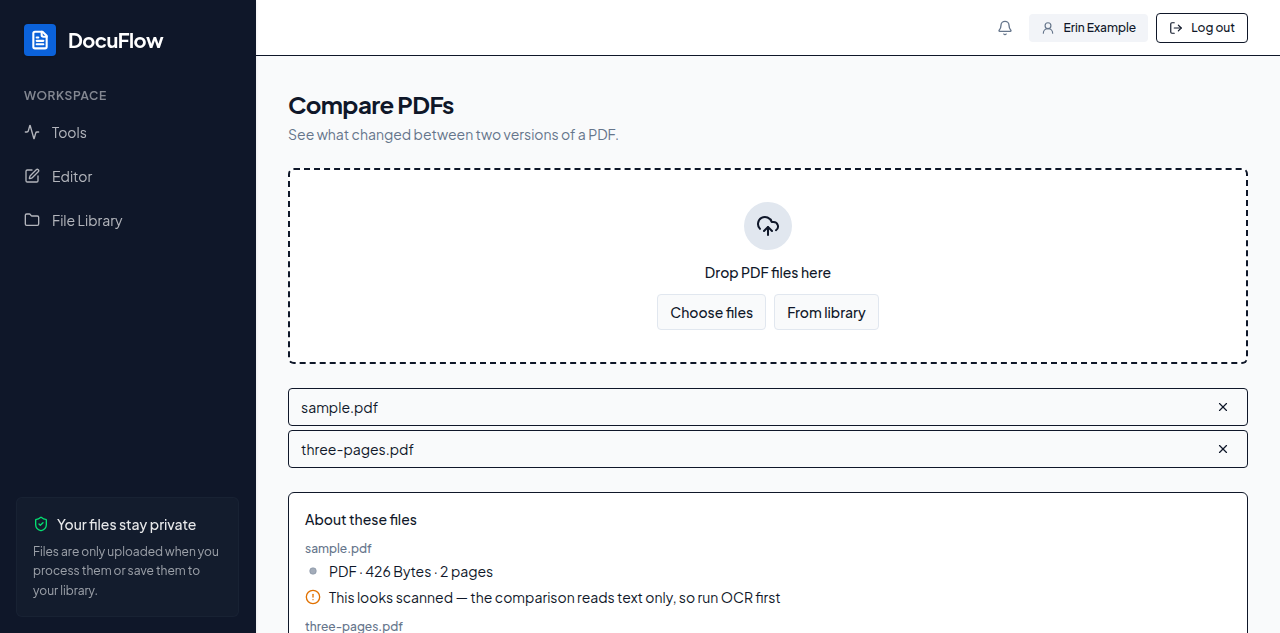Click the File Library folder icon
The width and height of the screenshot is (1280, 633).
click(32, 220)
